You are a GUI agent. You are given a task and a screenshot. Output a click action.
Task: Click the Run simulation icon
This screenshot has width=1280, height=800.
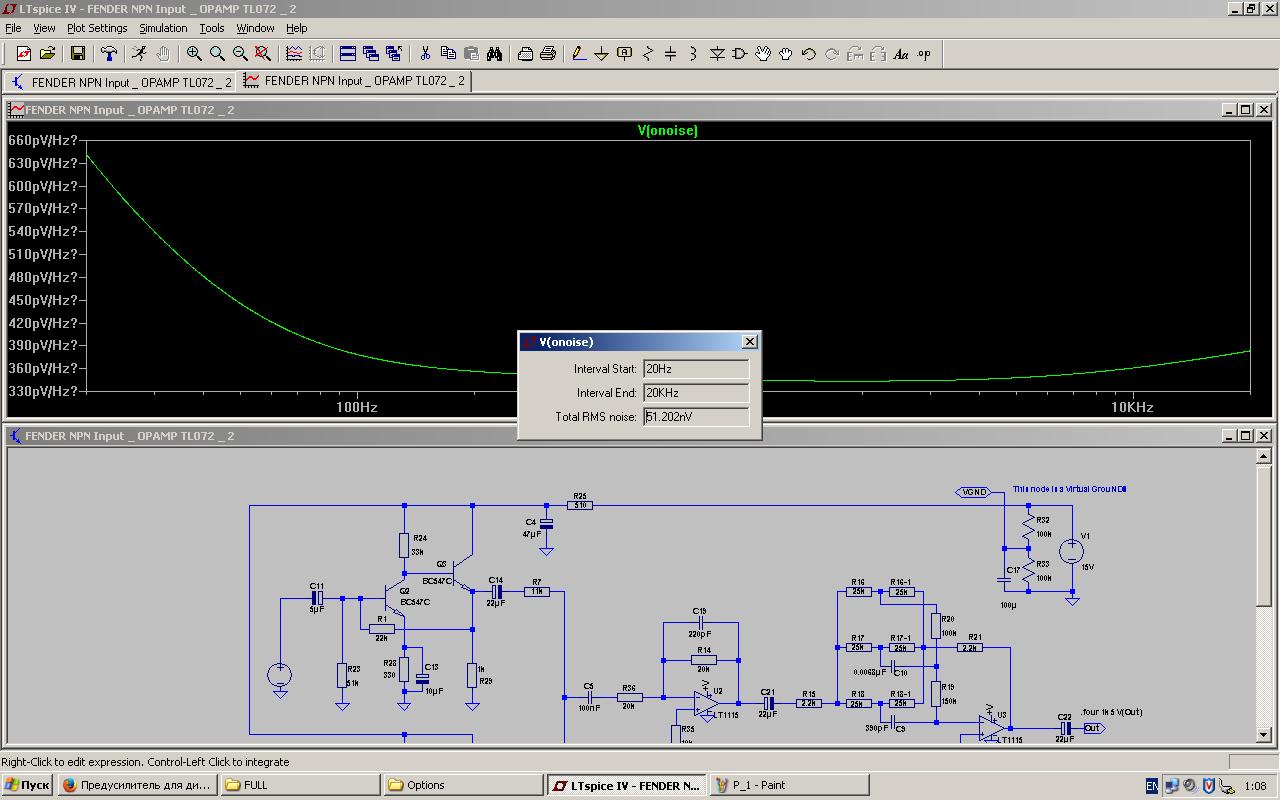click(x=139, y=54)
